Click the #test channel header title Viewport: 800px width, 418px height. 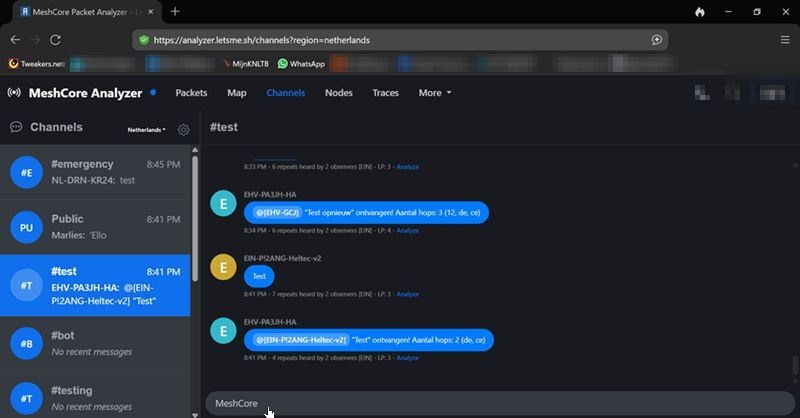click(x=224, y=127)
